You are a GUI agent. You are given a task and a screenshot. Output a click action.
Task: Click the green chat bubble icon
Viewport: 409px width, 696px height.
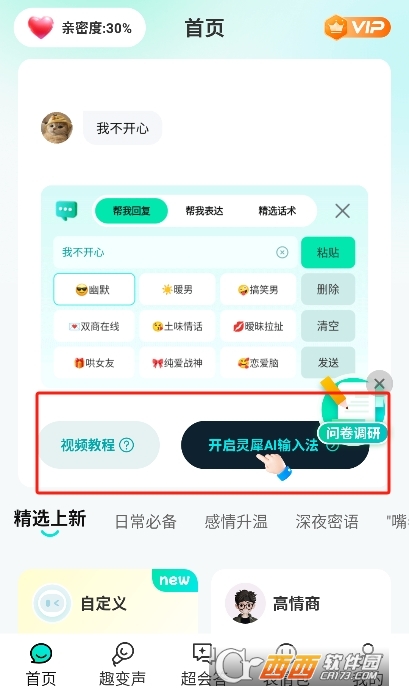(67, 211)
